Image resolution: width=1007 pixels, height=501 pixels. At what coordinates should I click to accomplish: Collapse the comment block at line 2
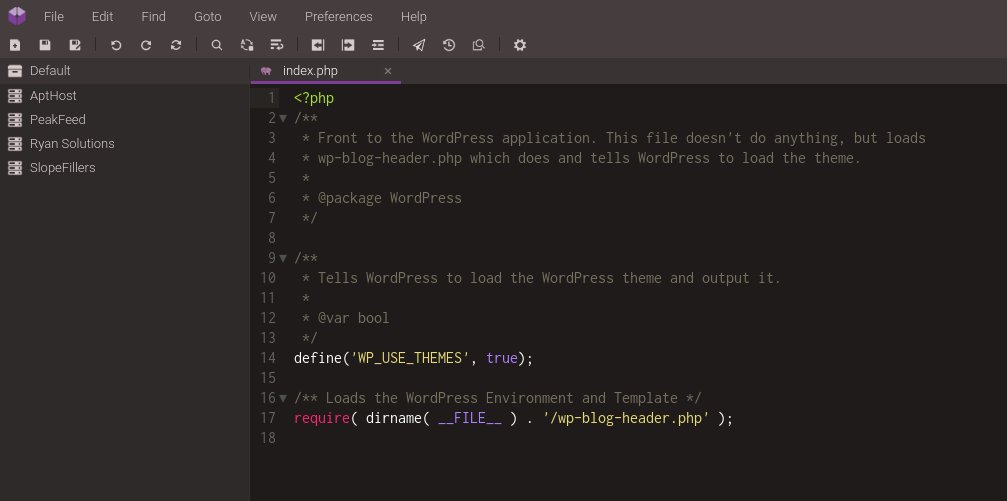pos(283,118)
